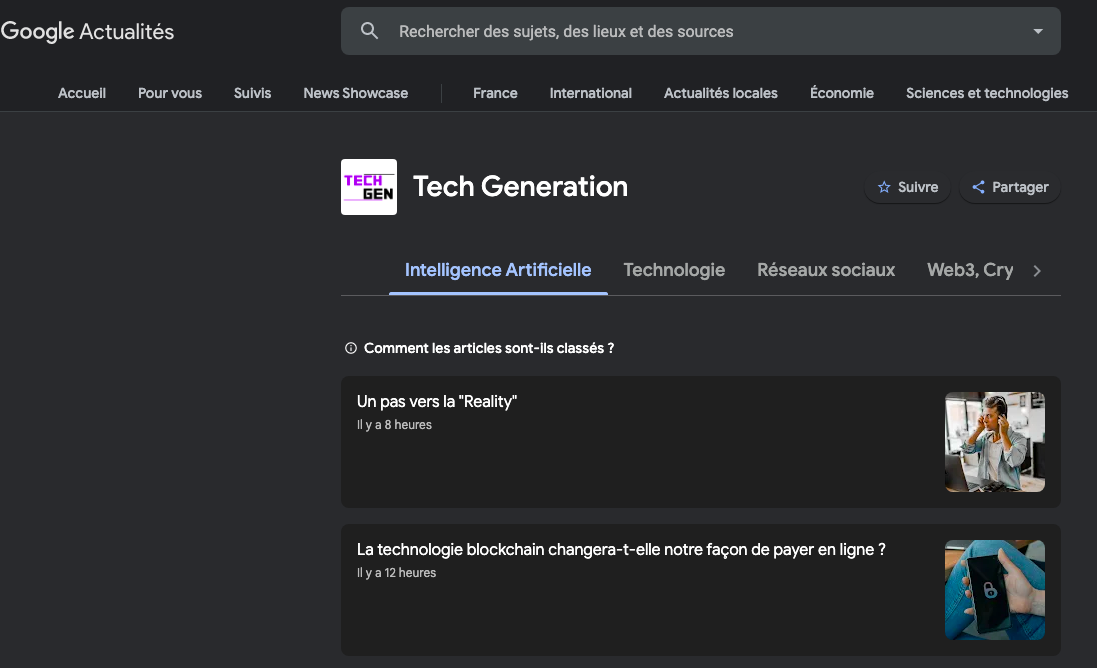Click the 'Il y a 12 heures' timestamp
This screenshot has width=1097, height=668.
397,573
